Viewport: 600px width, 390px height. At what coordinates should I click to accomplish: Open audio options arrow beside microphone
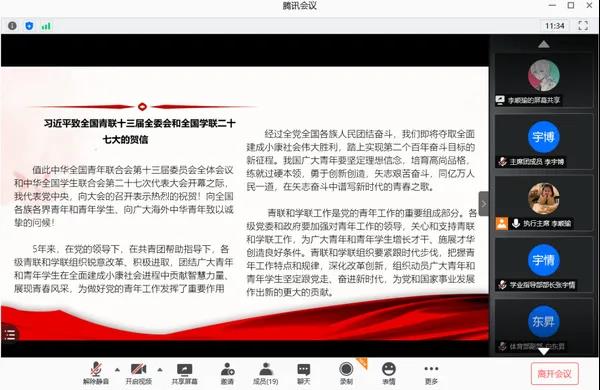pos(117,370)
